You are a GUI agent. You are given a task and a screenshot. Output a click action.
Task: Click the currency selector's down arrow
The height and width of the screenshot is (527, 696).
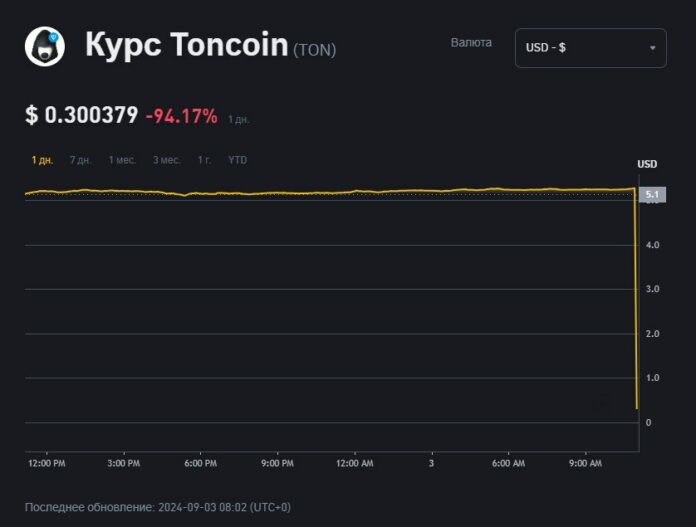pos(652,48)
